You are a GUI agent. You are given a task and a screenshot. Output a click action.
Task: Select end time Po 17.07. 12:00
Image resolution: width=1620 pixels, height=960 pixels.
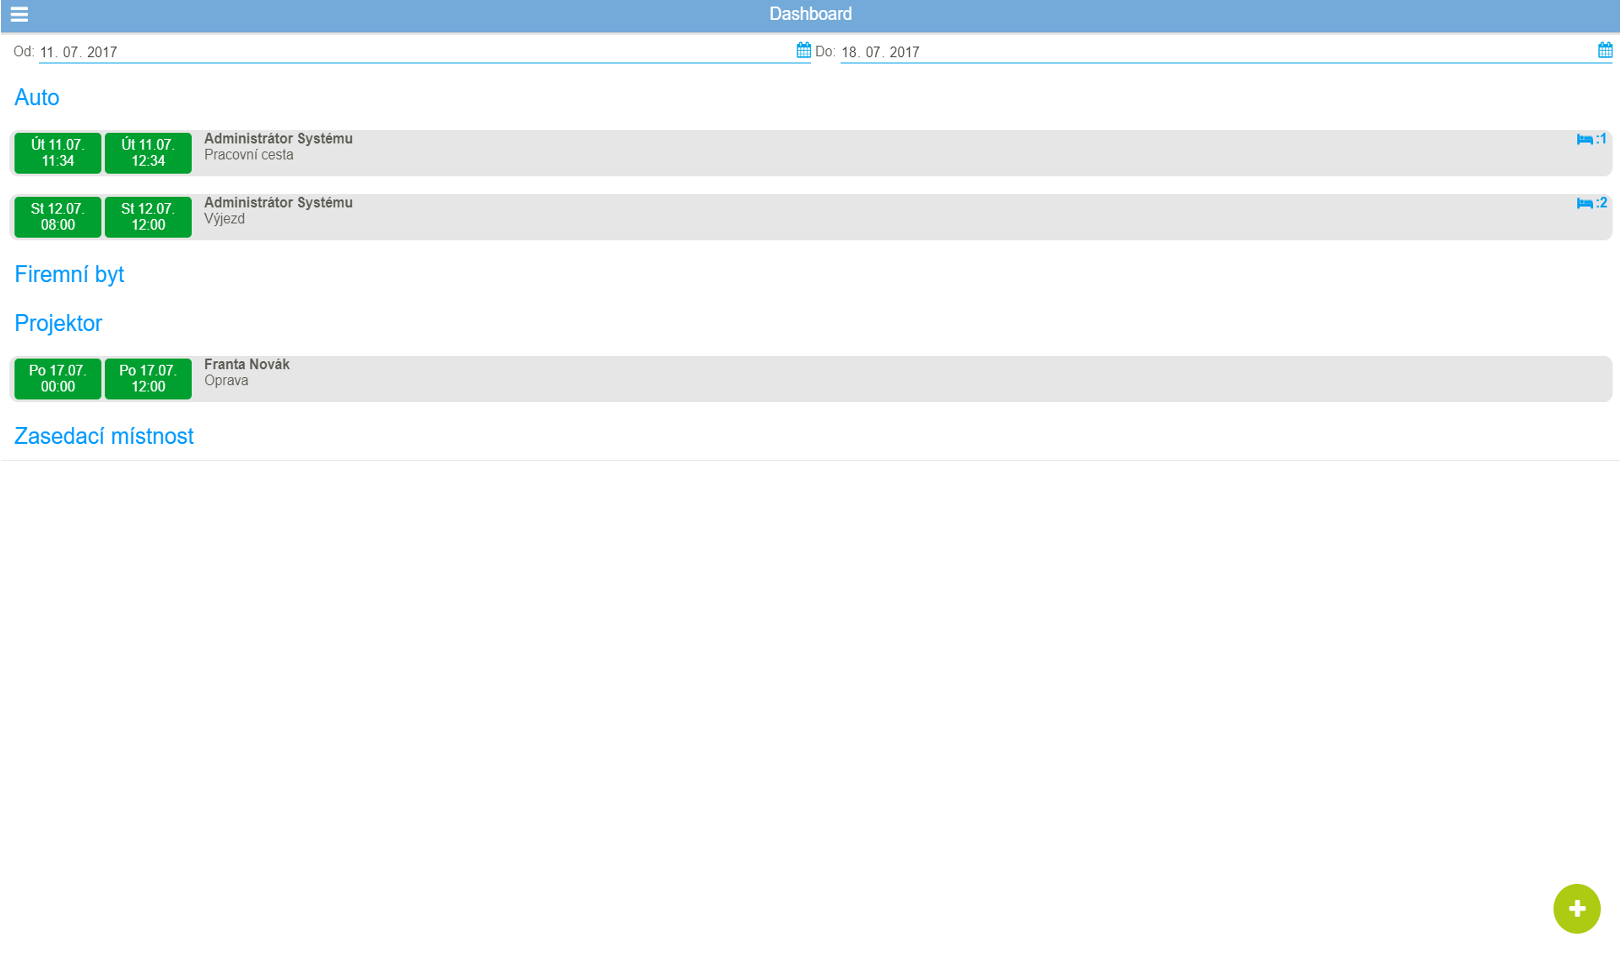click(148, 379)
